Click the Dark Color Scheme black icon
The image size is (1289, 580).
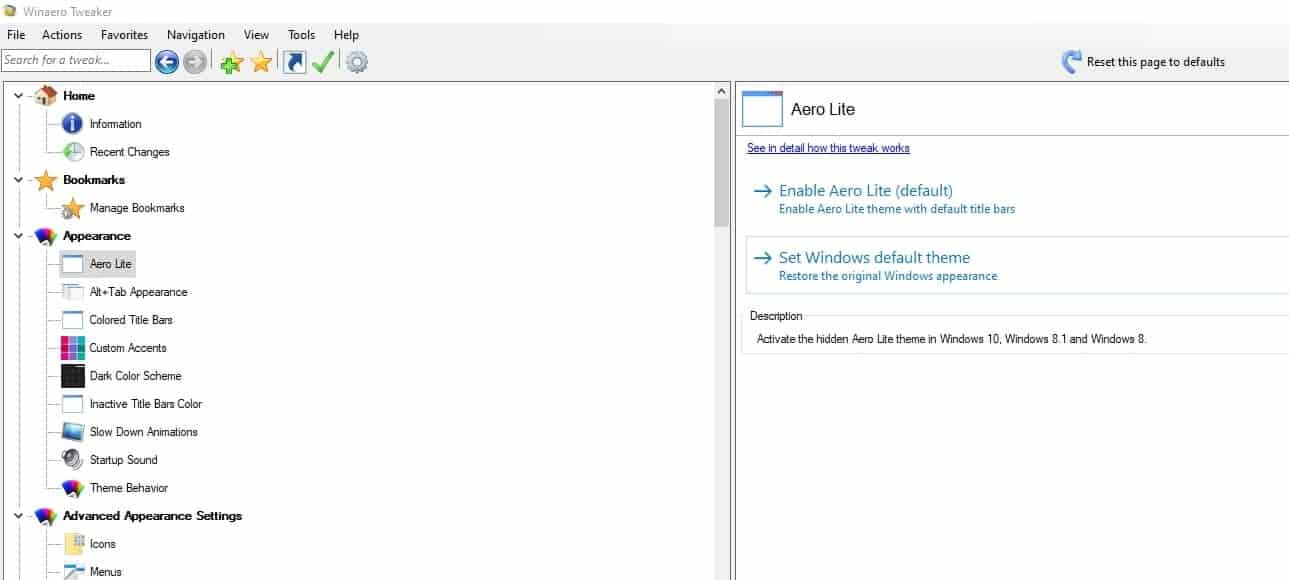(72, 376)
